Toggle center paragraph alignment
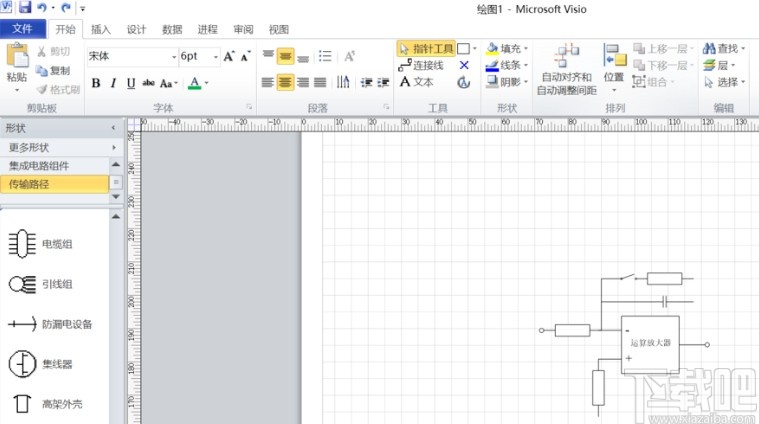 (285, 82)
